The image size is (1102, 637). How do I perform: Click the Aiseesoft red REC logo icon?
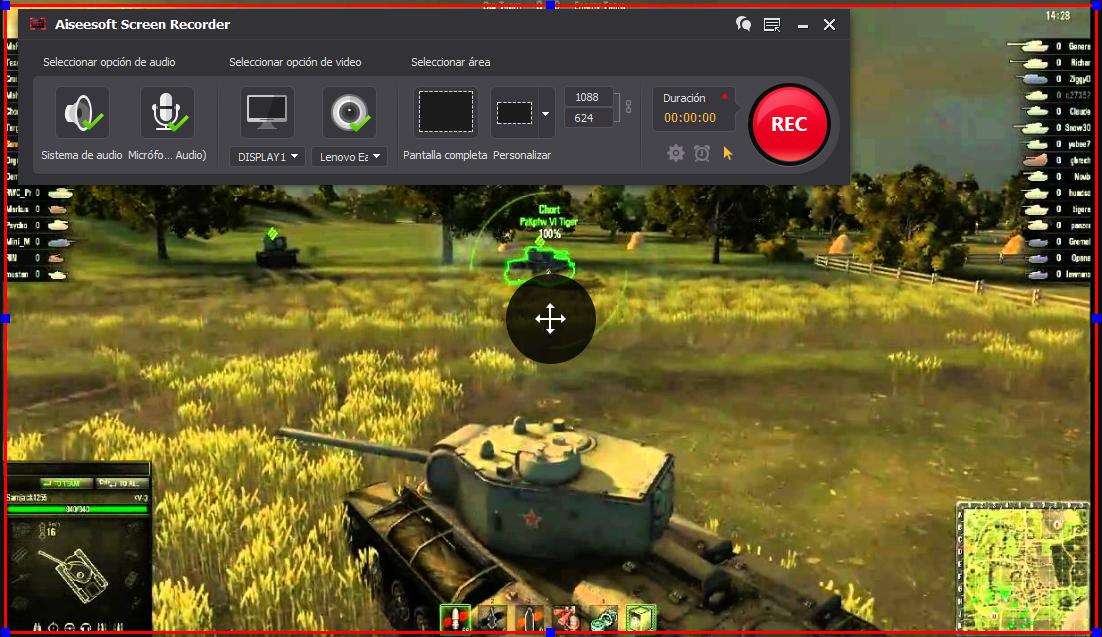pos(37,24)
